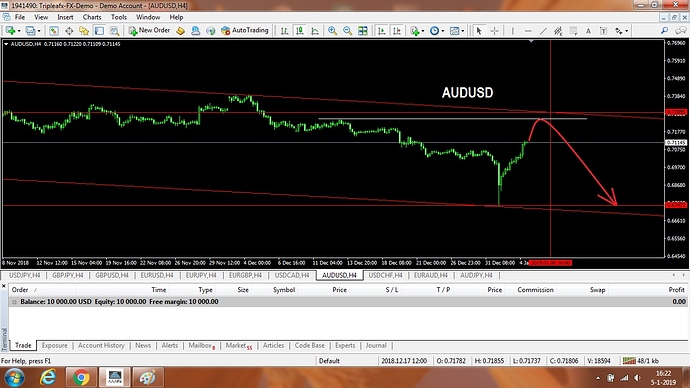Open the Tools menu
The image size is (690, 388).
(x=119, y=17)
